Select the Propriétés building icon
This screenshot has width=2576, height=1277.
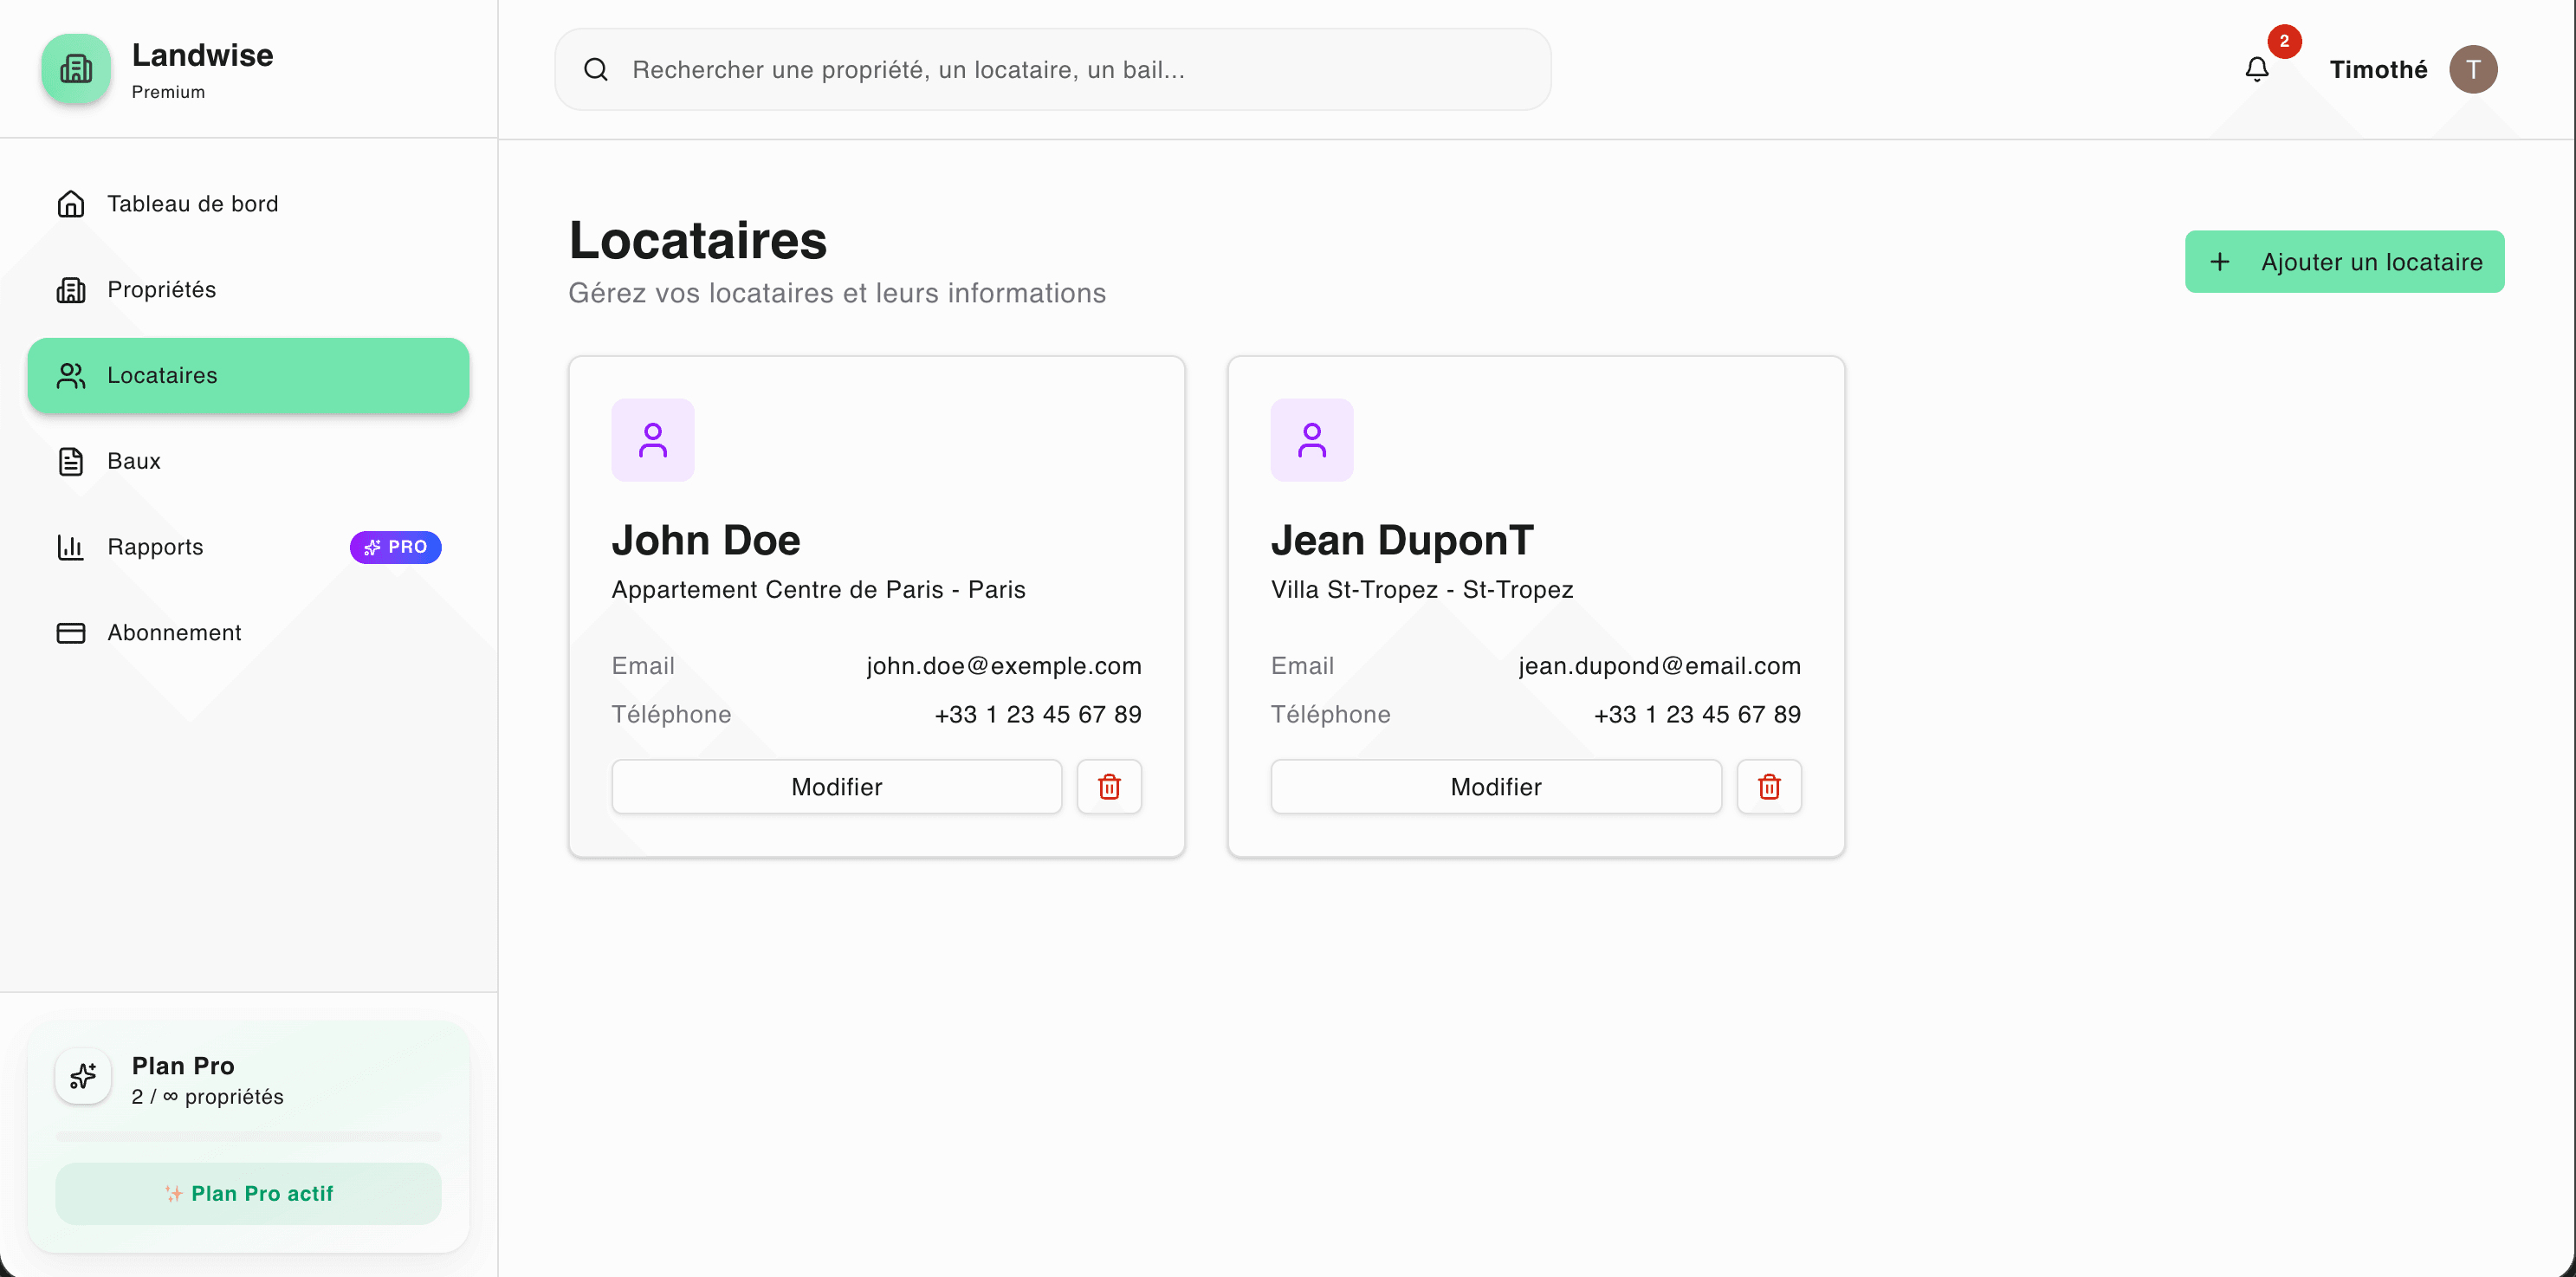click(x=71, y=289)
